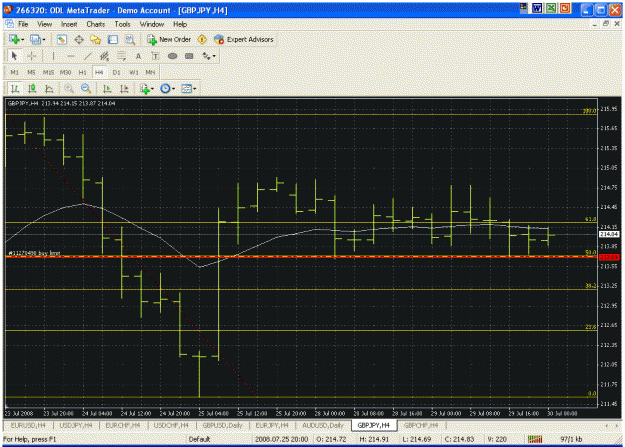This screenshot has height=447, width=625.
Task: Open the Periodicity clock icon
Action: (165, 89)
